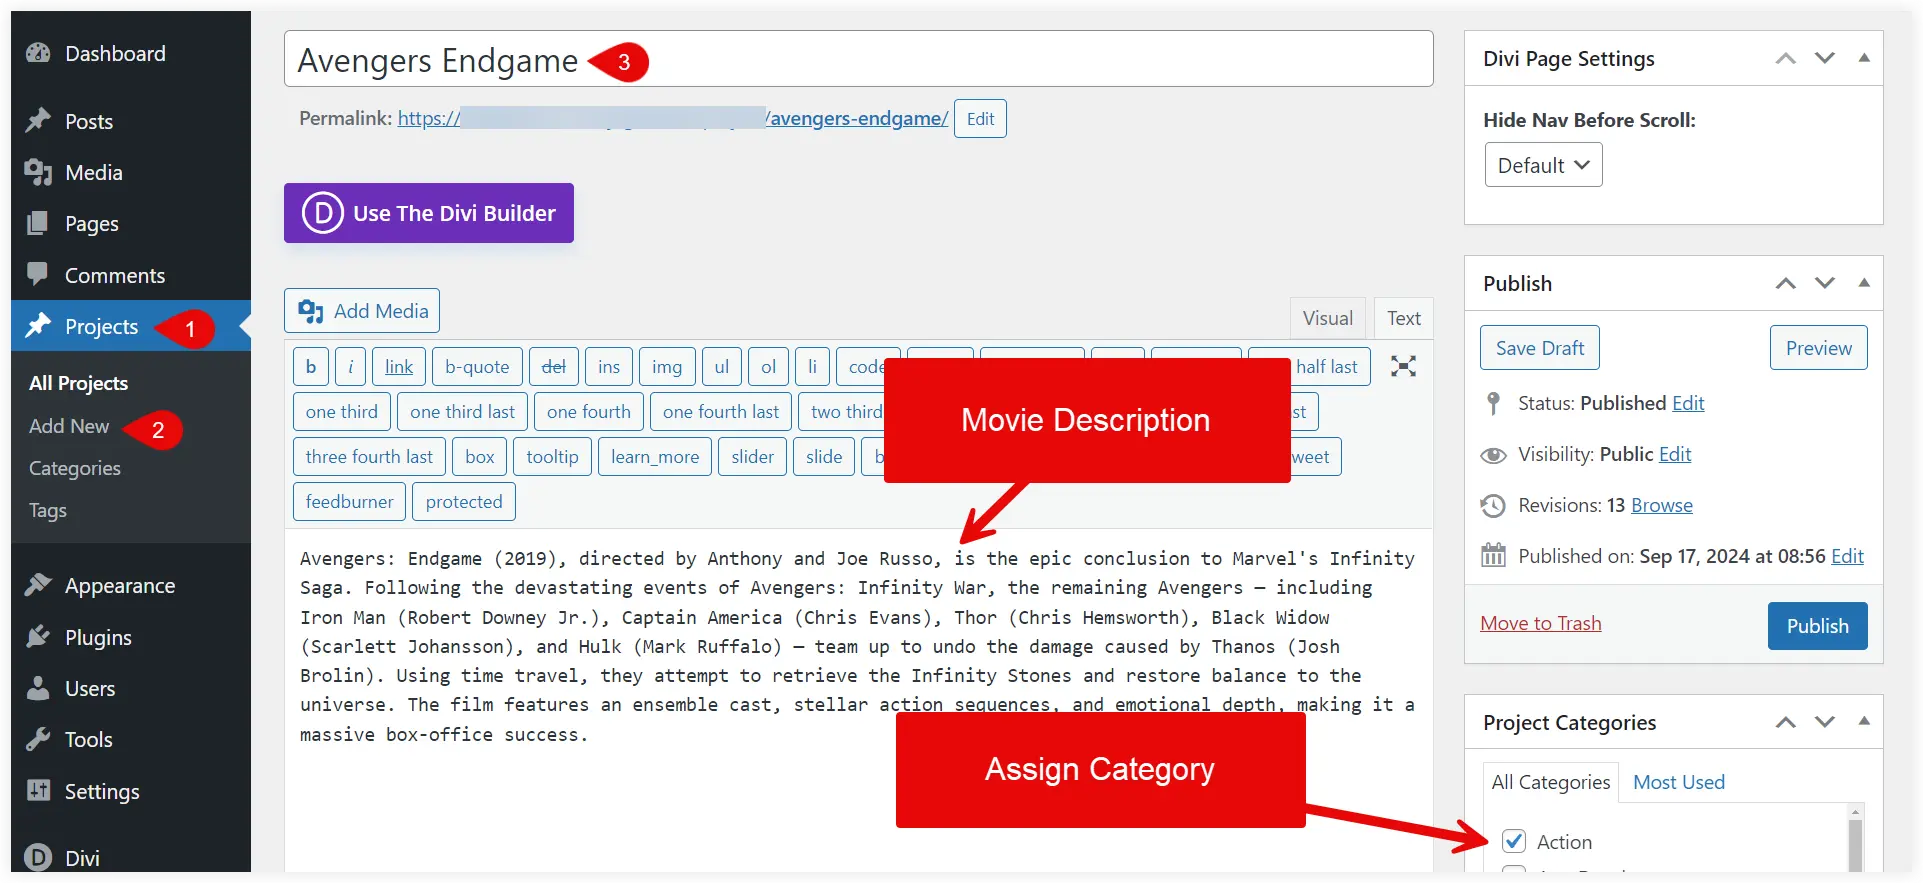1924x884 pixels.
Task: Click the Media sidebar icon
Action: point(38,172)
